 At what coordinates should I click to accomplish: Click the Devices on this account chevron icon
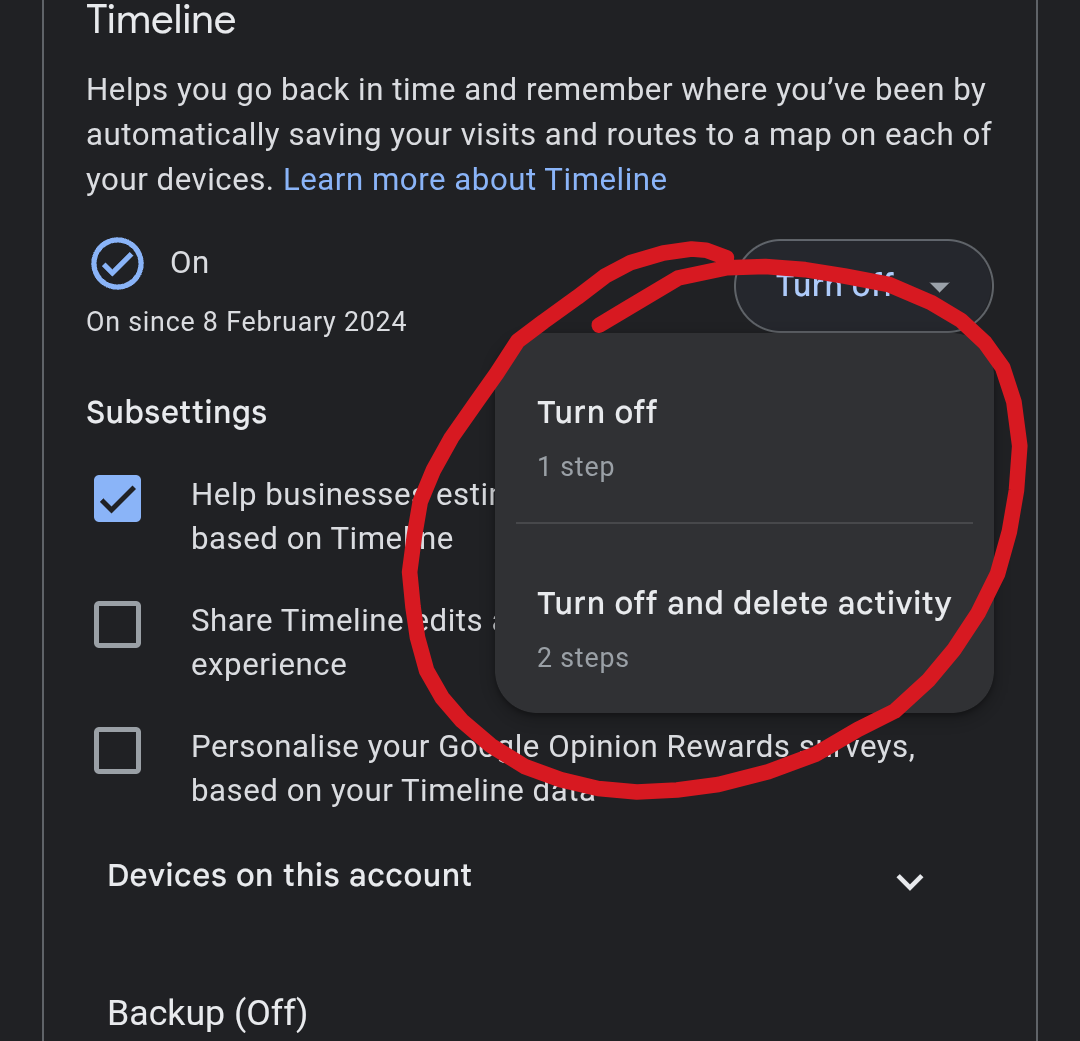pos(909,881)
